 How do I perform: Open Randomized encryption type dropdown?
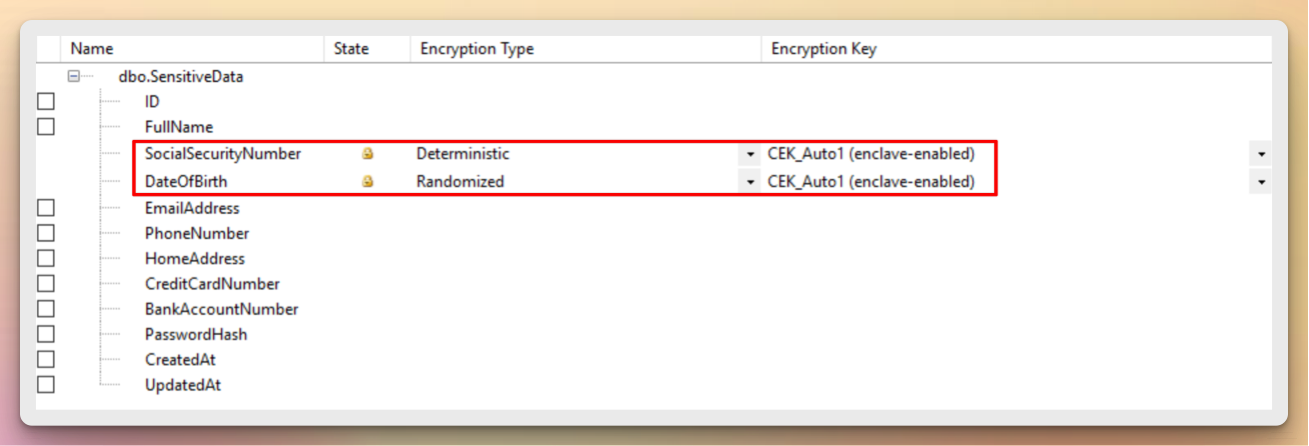(751, 182)
